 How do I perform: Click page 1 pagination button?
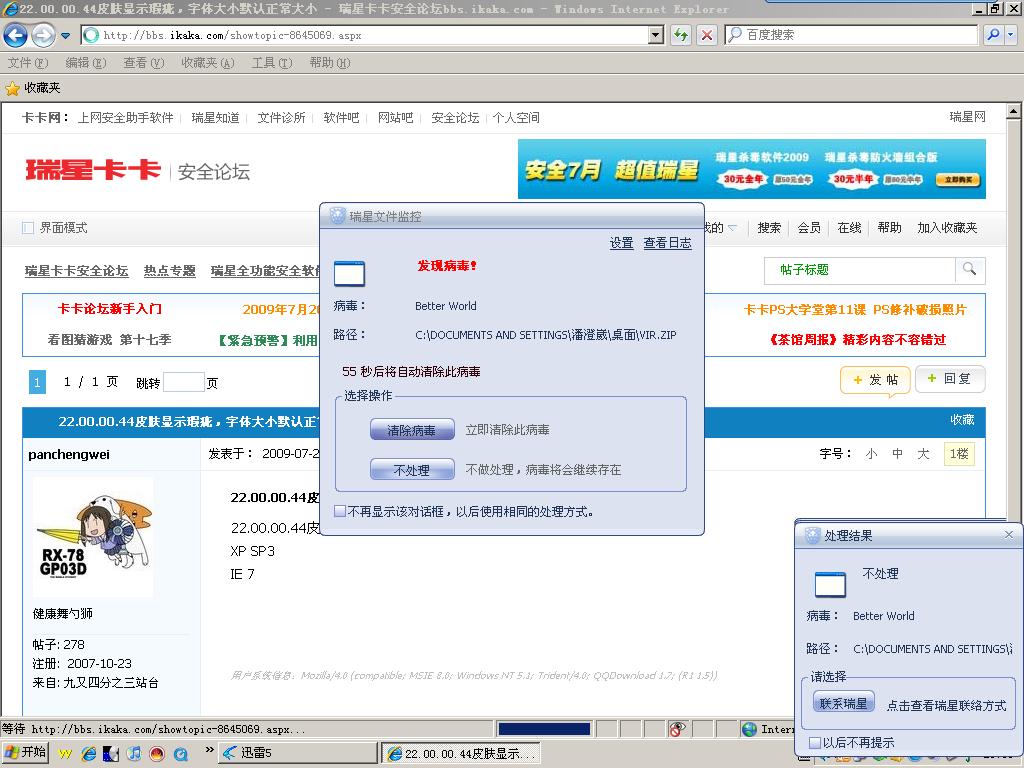click(x=37, y=382)
